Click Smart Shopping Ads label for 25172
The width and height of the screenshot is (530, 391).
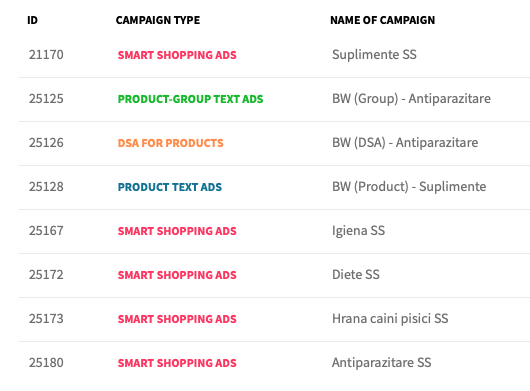[x=177, y=275]
